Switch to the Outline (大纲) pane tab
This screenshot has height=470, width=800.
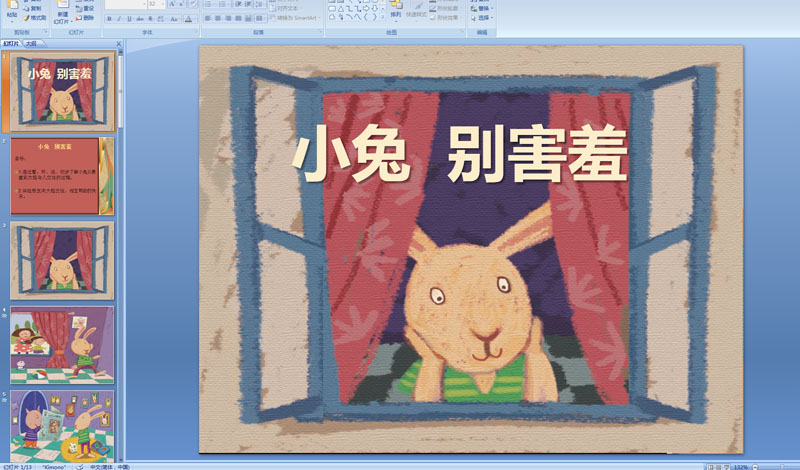31,44
